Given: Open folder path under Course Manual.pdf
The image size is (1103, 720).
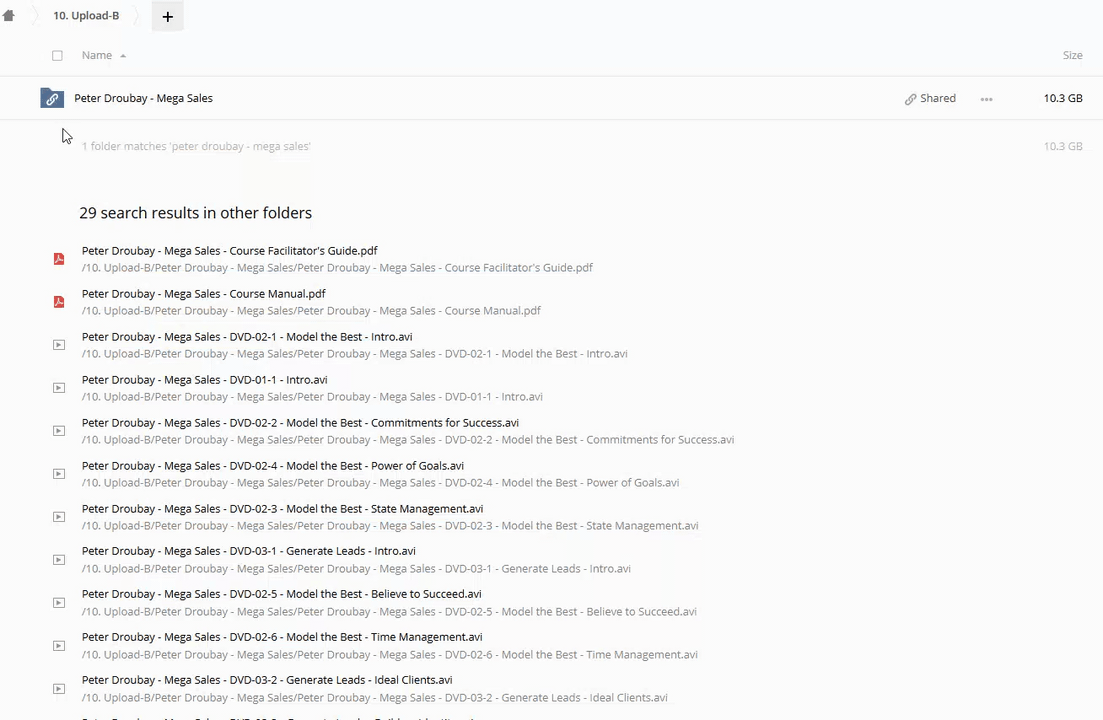Looking at the screenshot, I should pyautogui.click(x=310, y=311).
